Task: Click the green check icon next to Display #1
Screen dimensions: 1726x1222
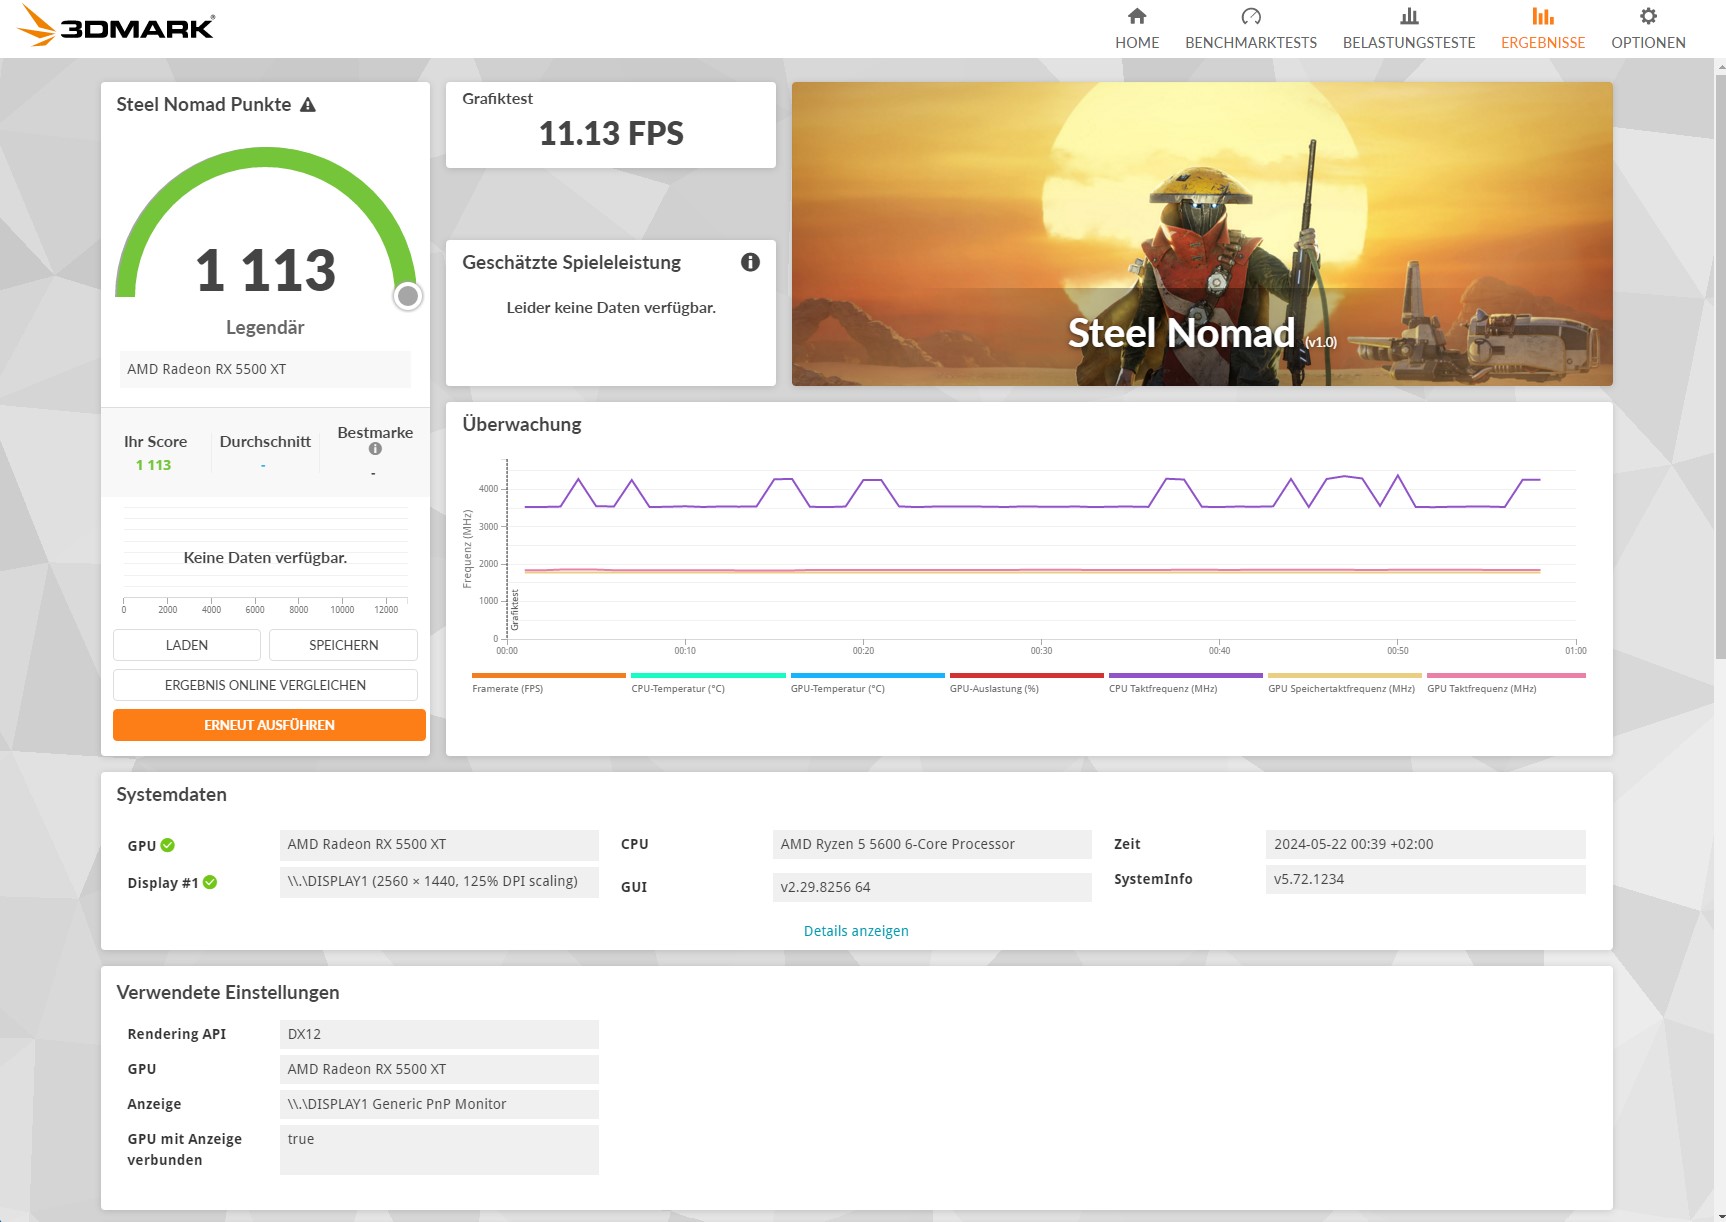Action: pyautogui.click(x=210, y=882)
